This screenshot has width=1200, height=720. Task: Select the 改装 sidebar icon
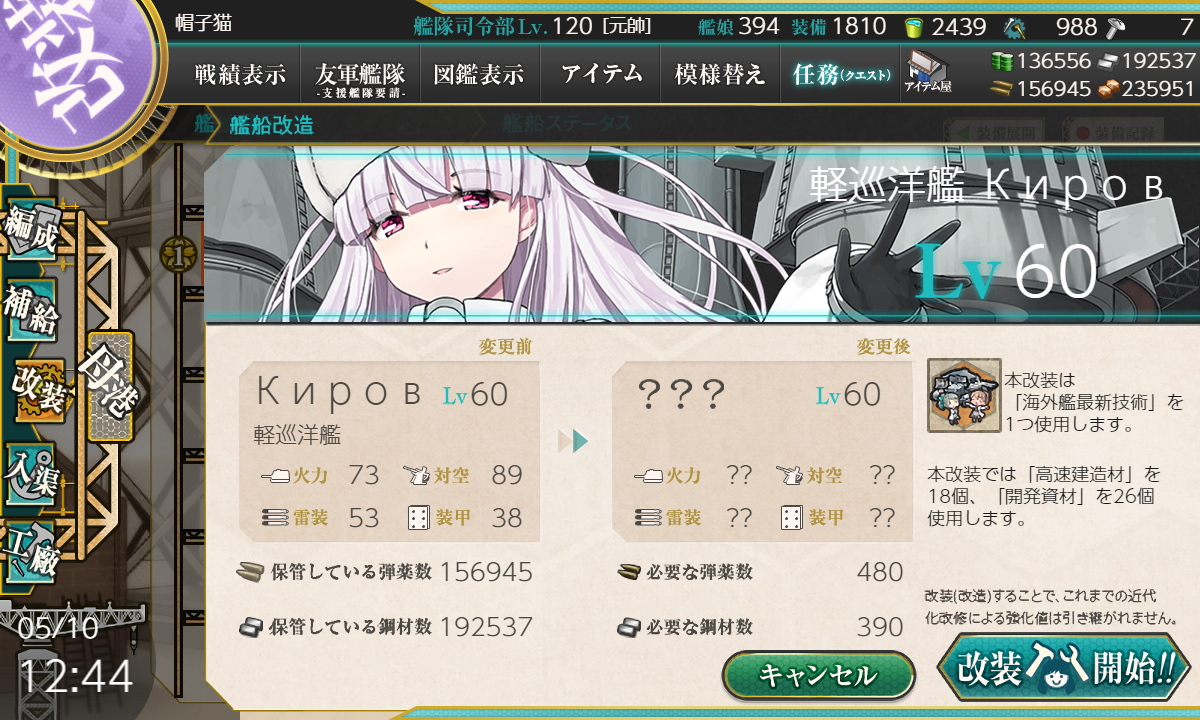pyautogui.click(x=38, y=391)
